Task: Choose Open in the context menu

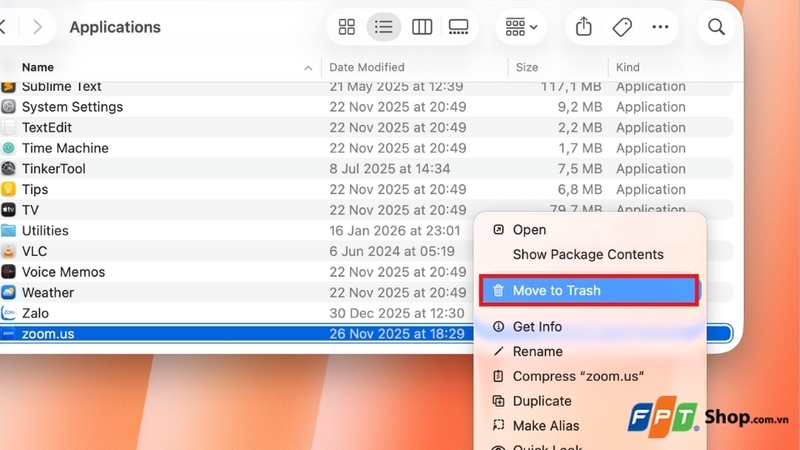Action: (x=590, y=230)
